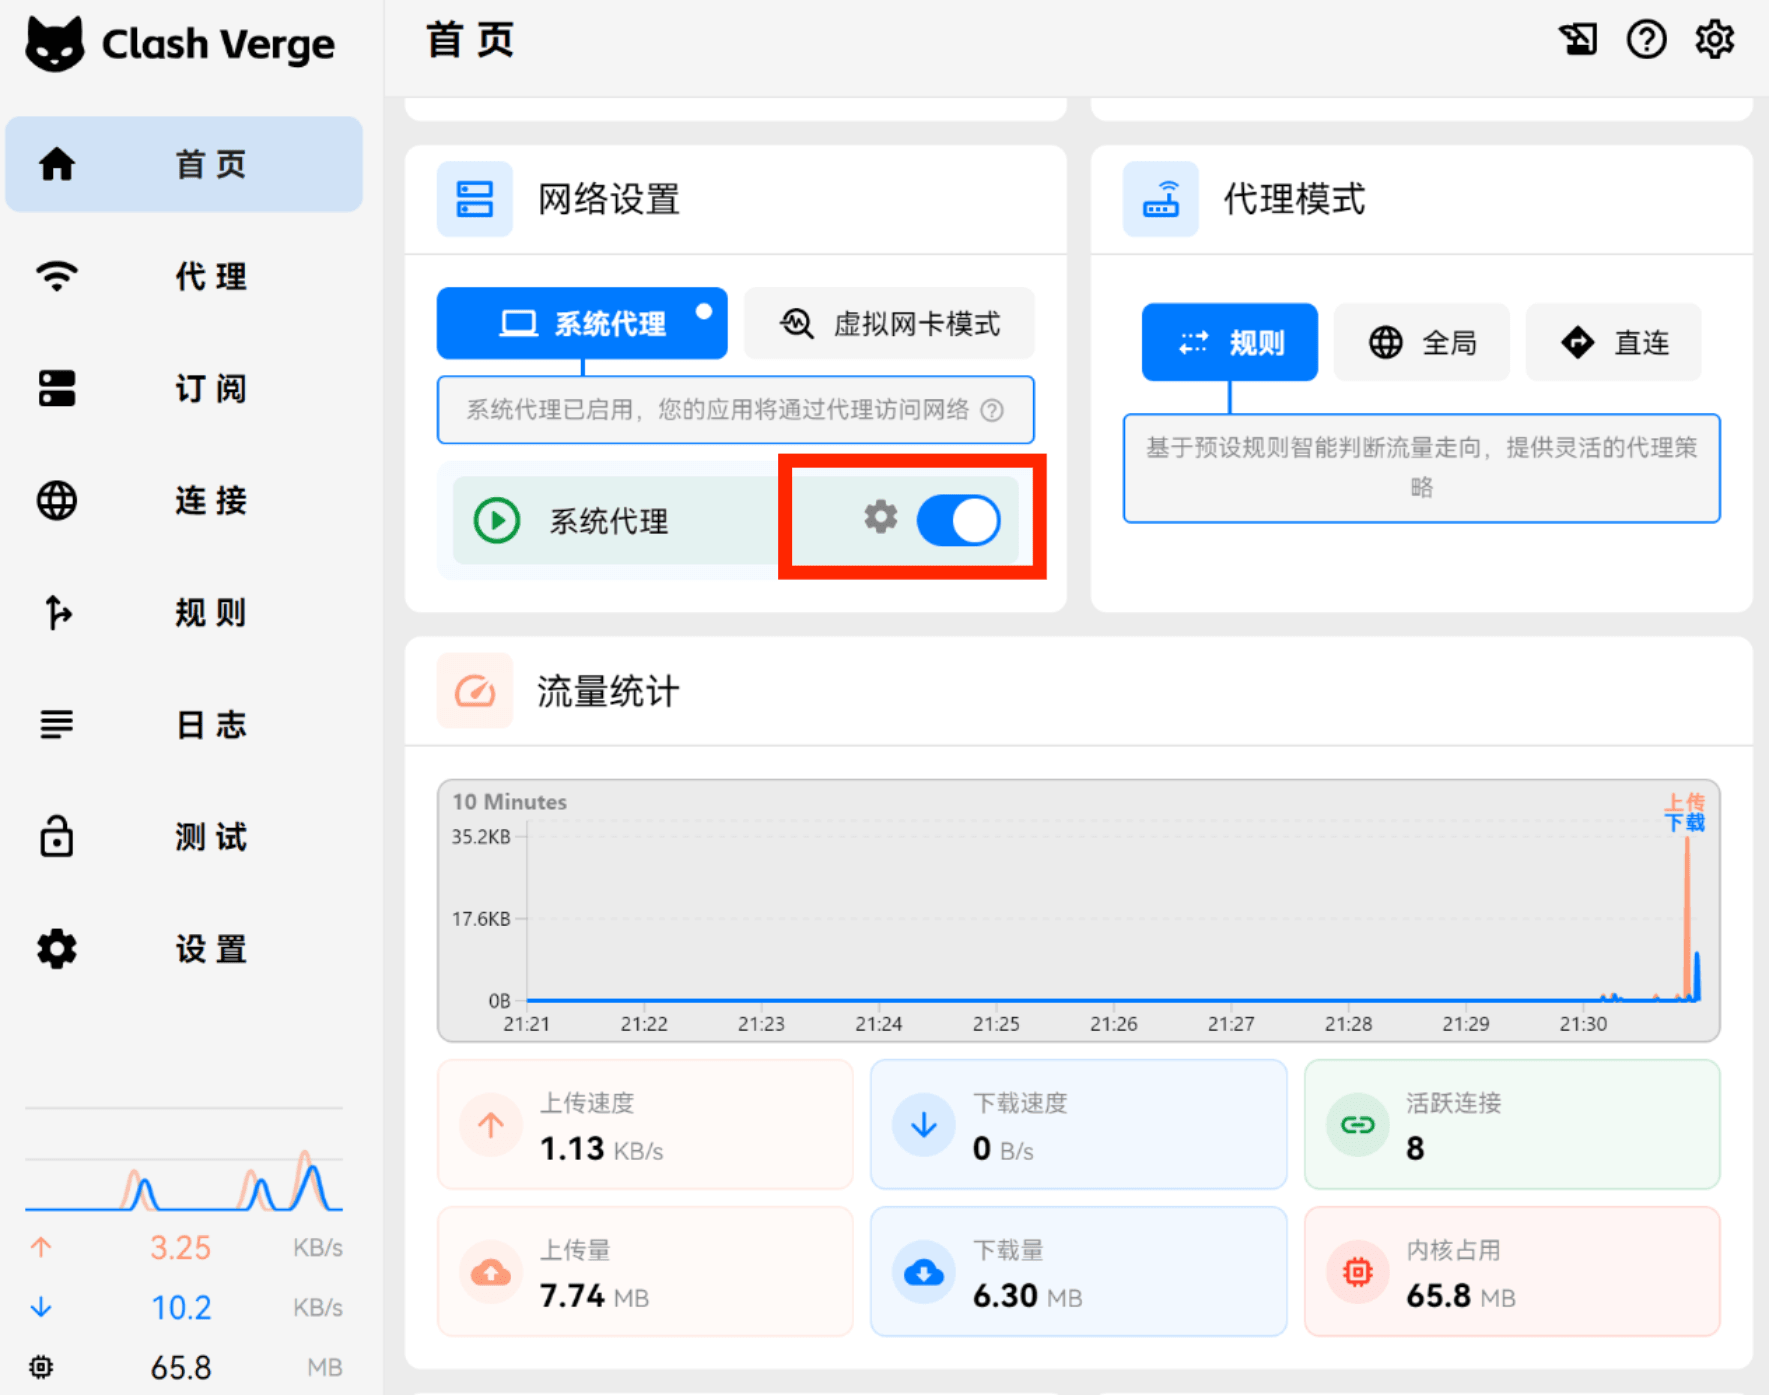This screenshot has width=1769, height=1395.
Task: Click the help icon after proxy status text
Action: pyautogui.click(x=992, y=410)
